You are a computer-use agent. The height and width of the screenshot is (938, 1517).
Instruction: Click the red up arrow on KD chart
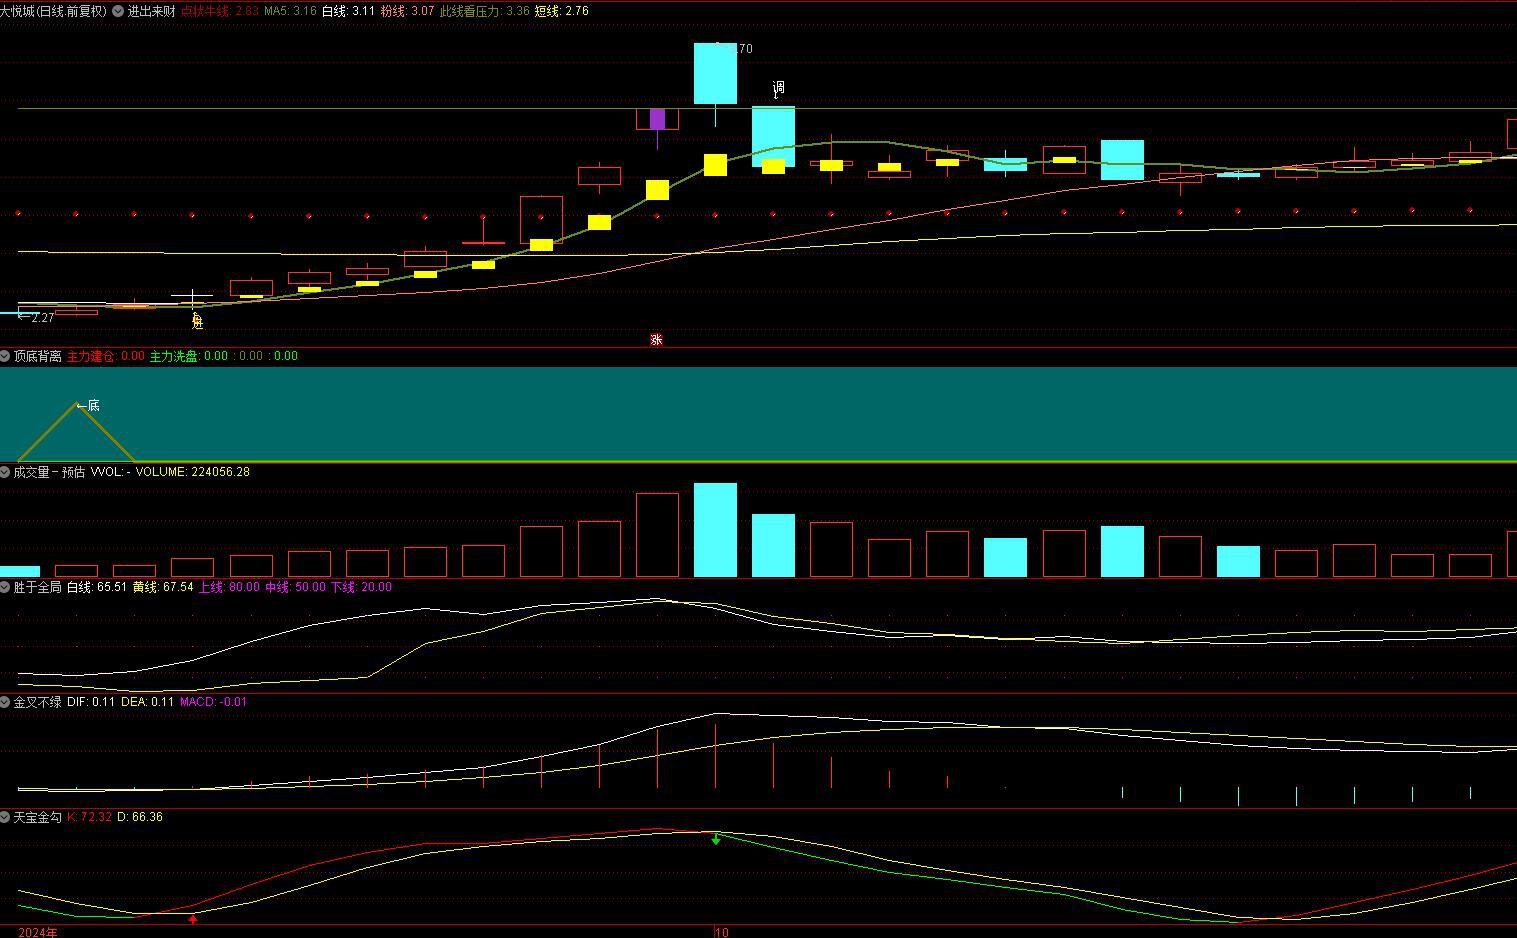[193, 918]
